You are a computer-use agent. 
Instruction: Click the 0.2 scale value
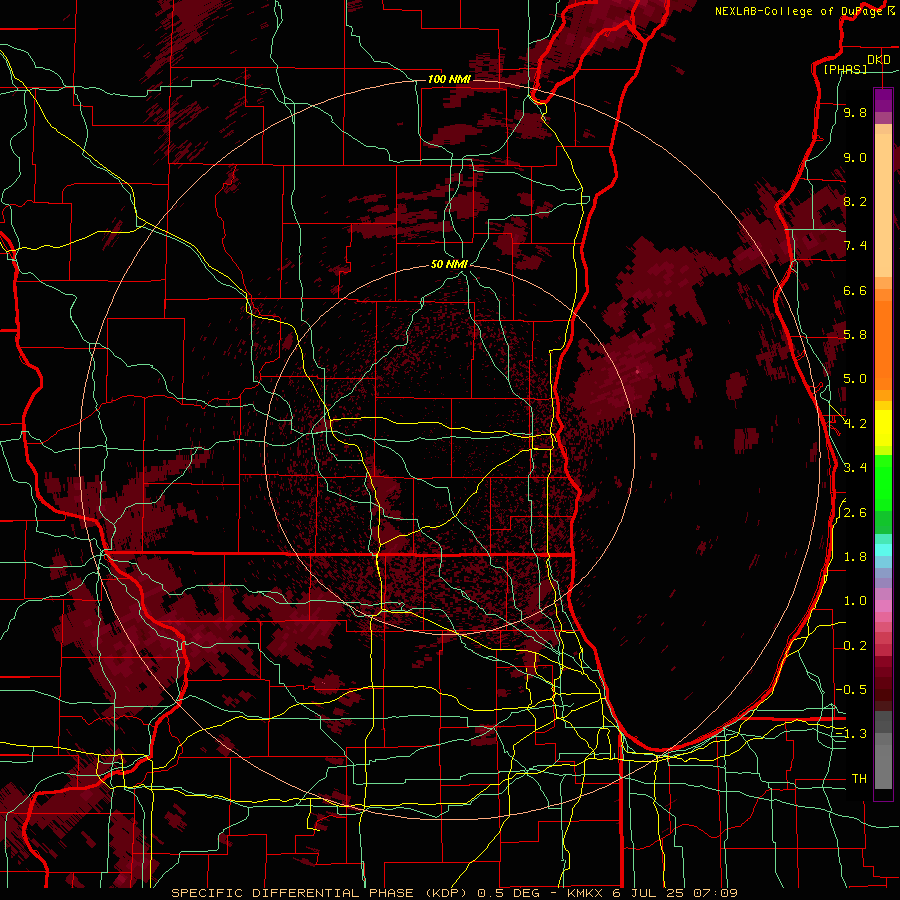[x=855, y=646]
